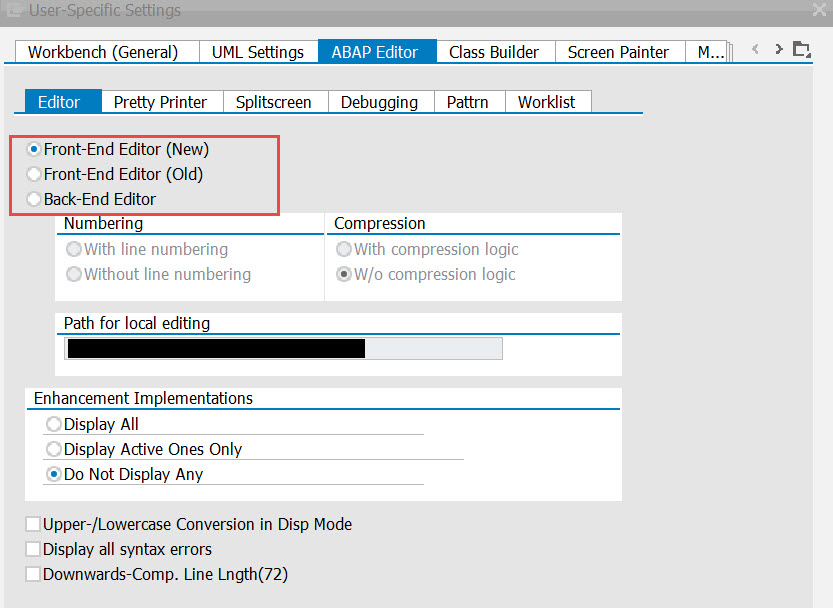Image resolution: width=833 pixels, height=608 pixels.
Task: Close the User-Specific Settings dialog
Action: pos(820,9)
